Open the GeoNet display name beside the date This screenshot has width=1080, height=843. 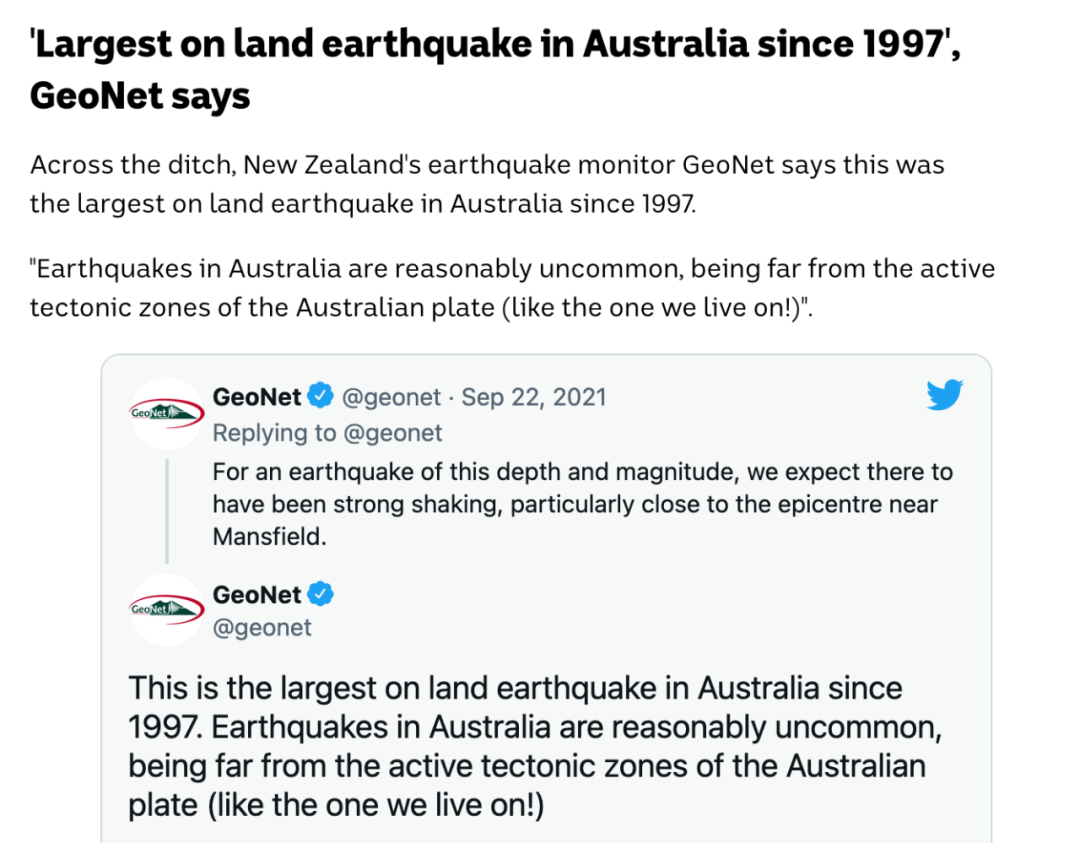(x=257, y=397)
